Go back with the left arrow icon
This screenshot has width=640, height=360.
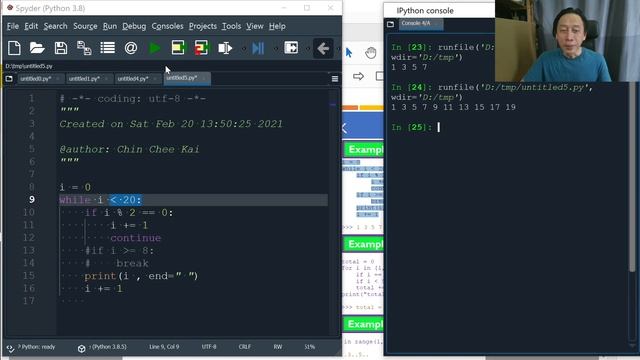coord(323,49)
